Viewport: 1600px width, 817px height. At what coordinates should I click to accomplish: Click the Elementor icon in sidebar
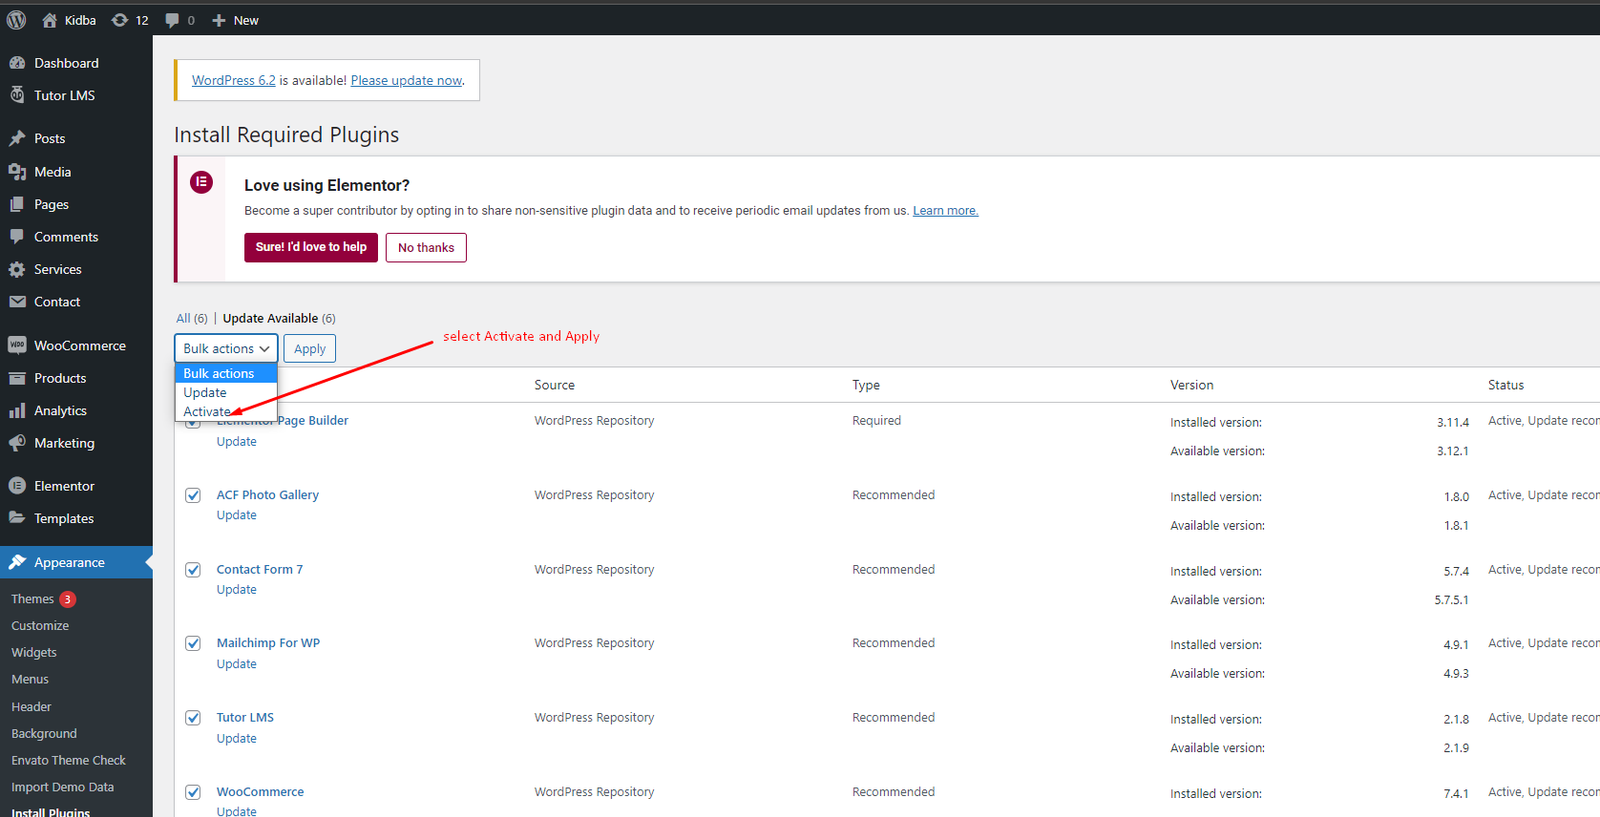(17, 486)
